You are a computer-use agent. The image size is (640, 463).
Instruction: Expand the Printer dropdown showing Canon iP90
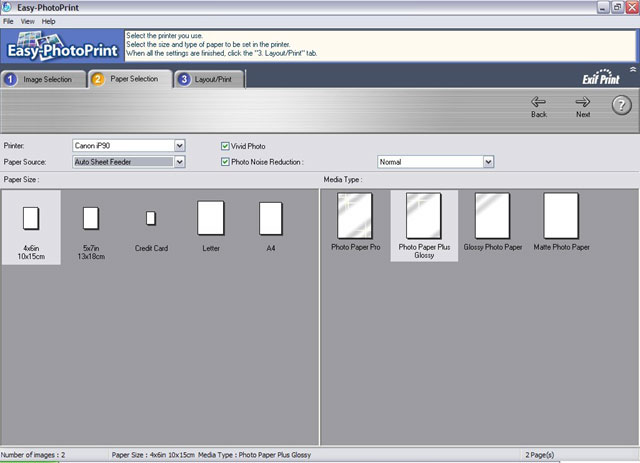coord(180,146)
